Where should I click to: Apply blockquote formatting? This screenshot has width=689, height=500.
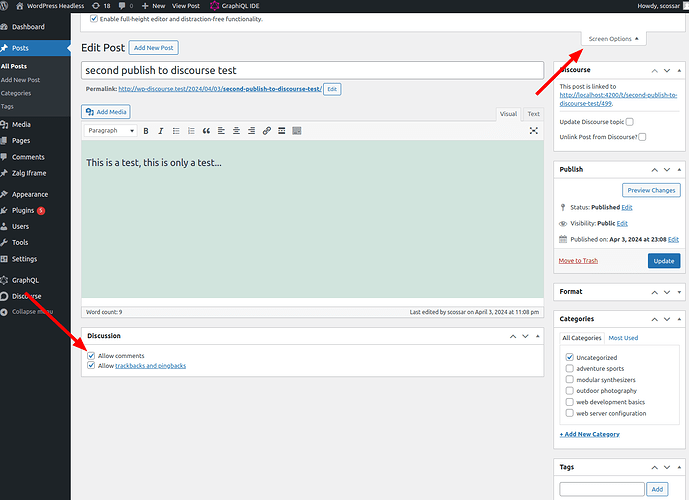coord(206,131)
